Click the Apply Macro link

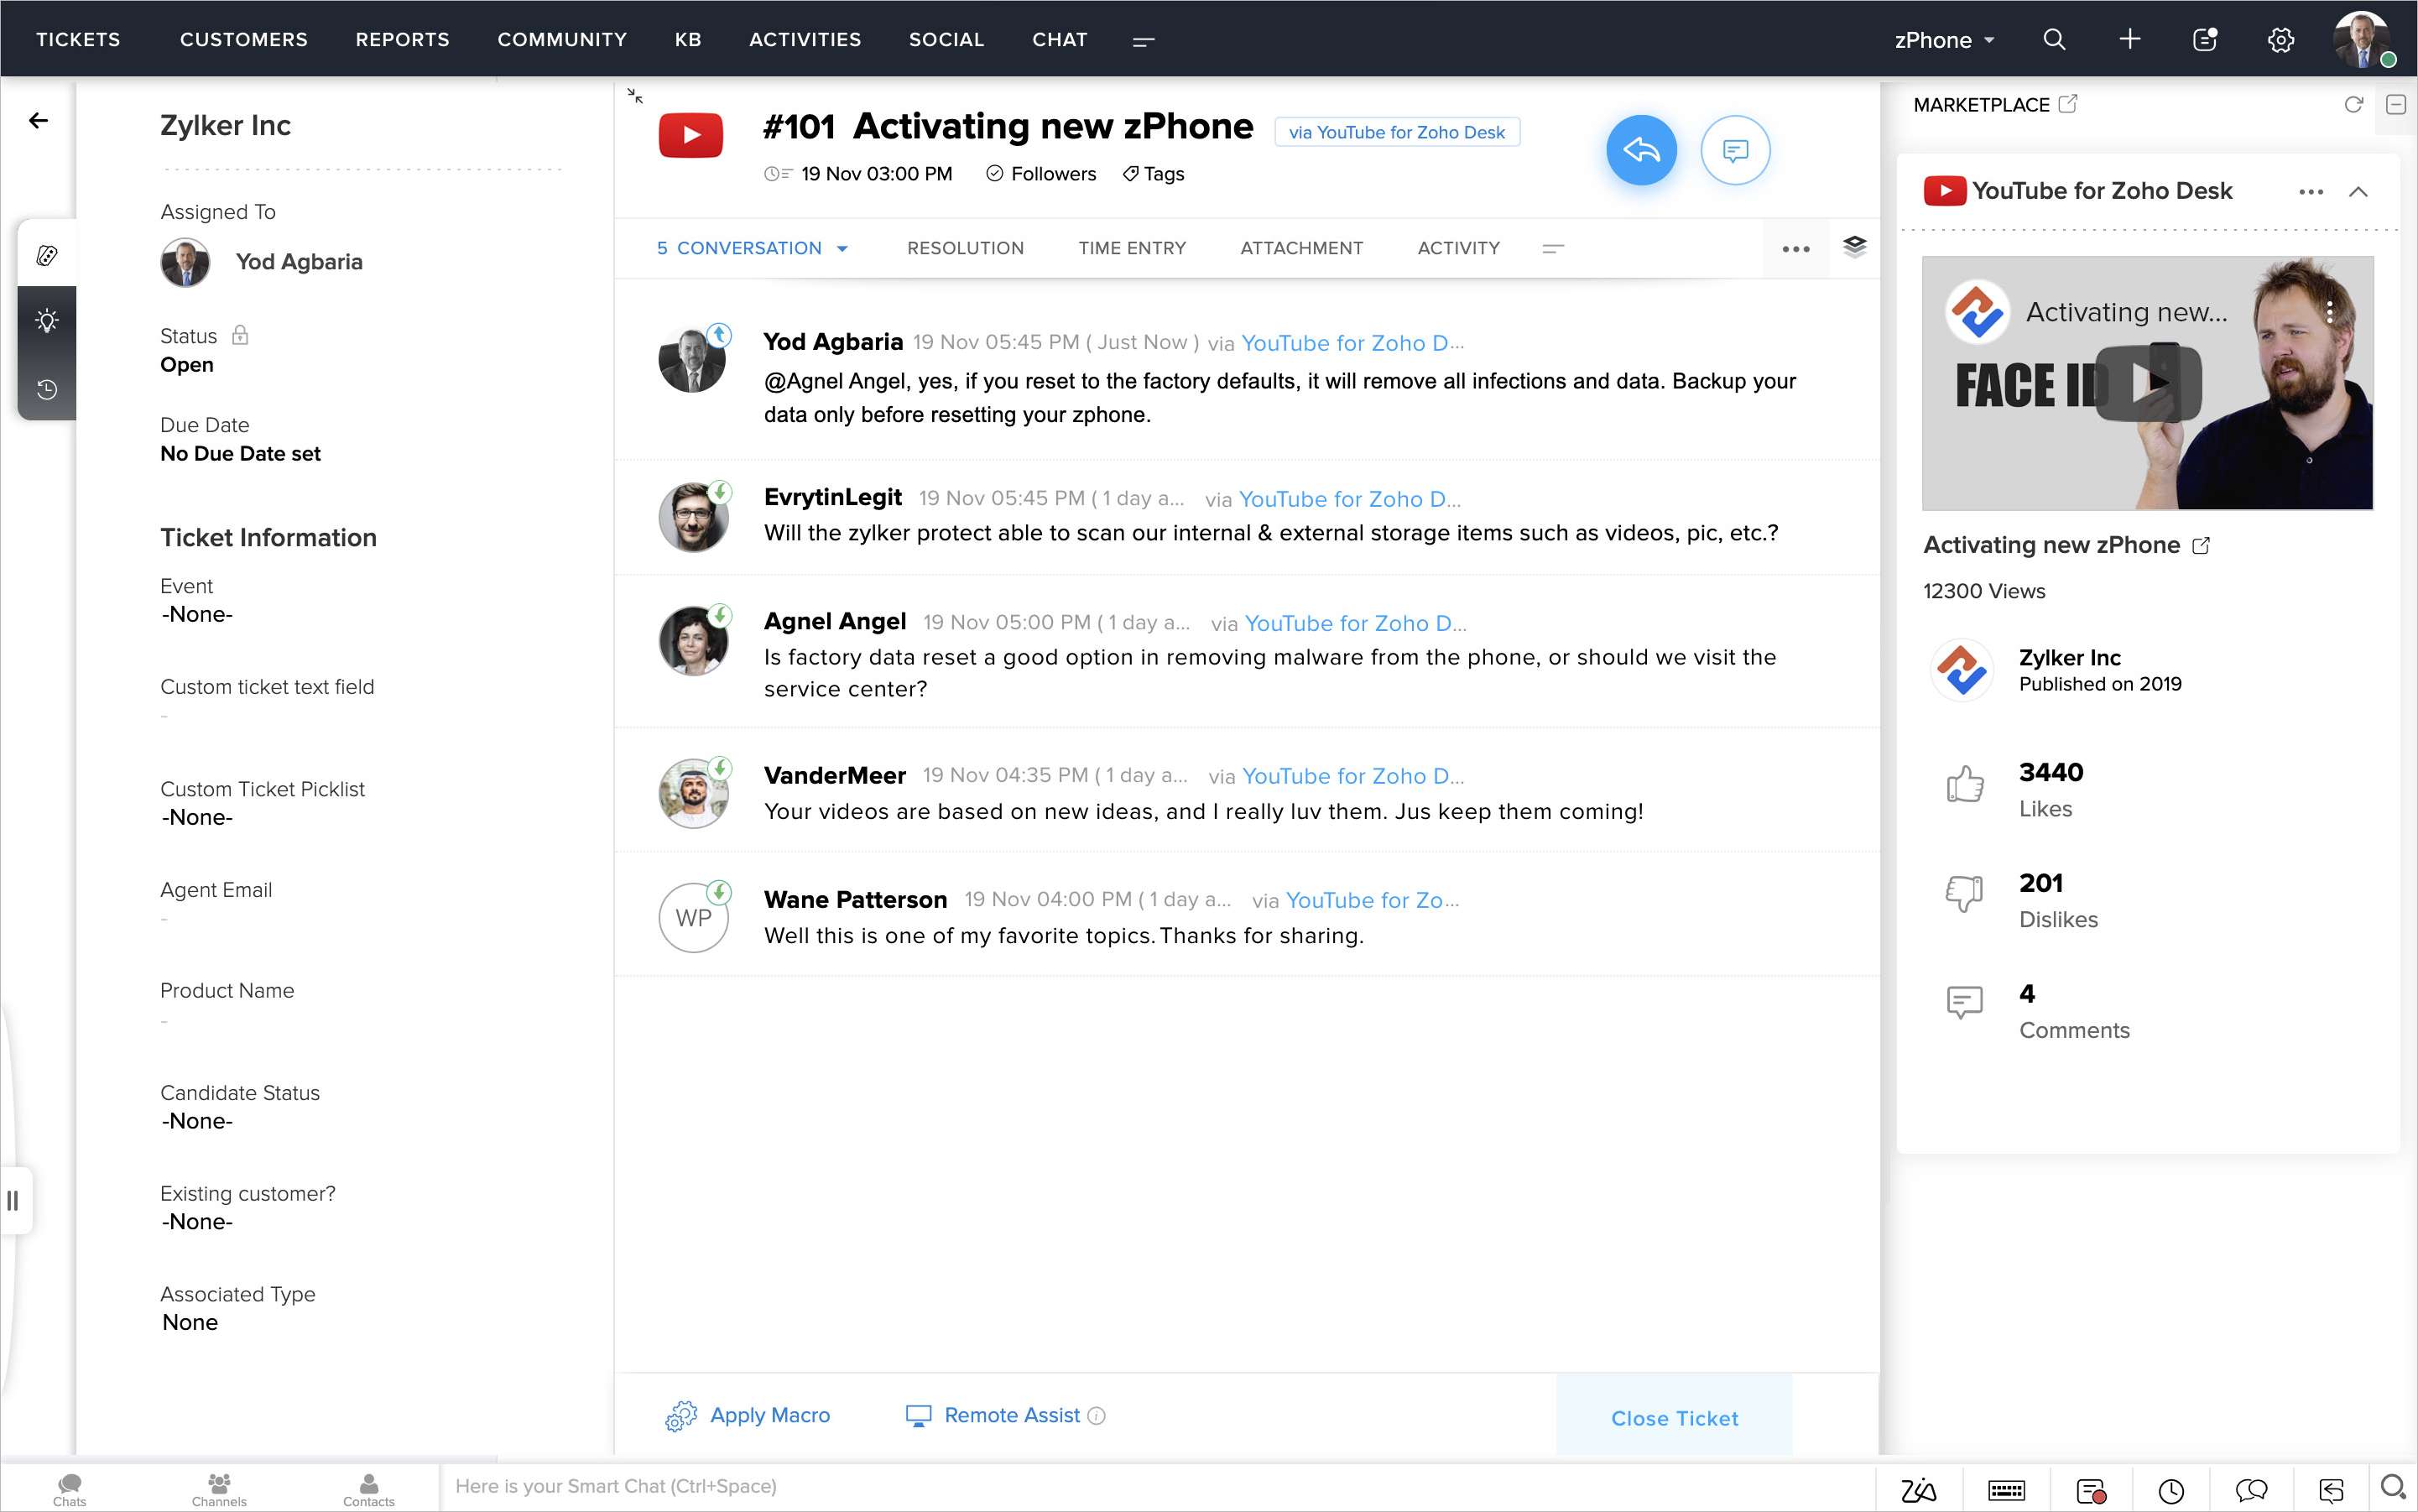(x=768, y=1415)
